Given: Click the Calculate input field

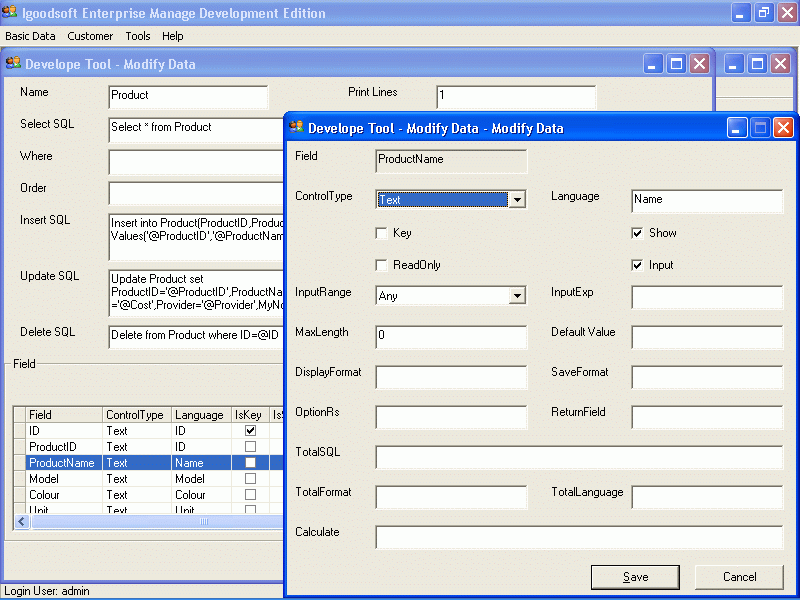Looking at the screenshot, I should [x=579, y=537].
